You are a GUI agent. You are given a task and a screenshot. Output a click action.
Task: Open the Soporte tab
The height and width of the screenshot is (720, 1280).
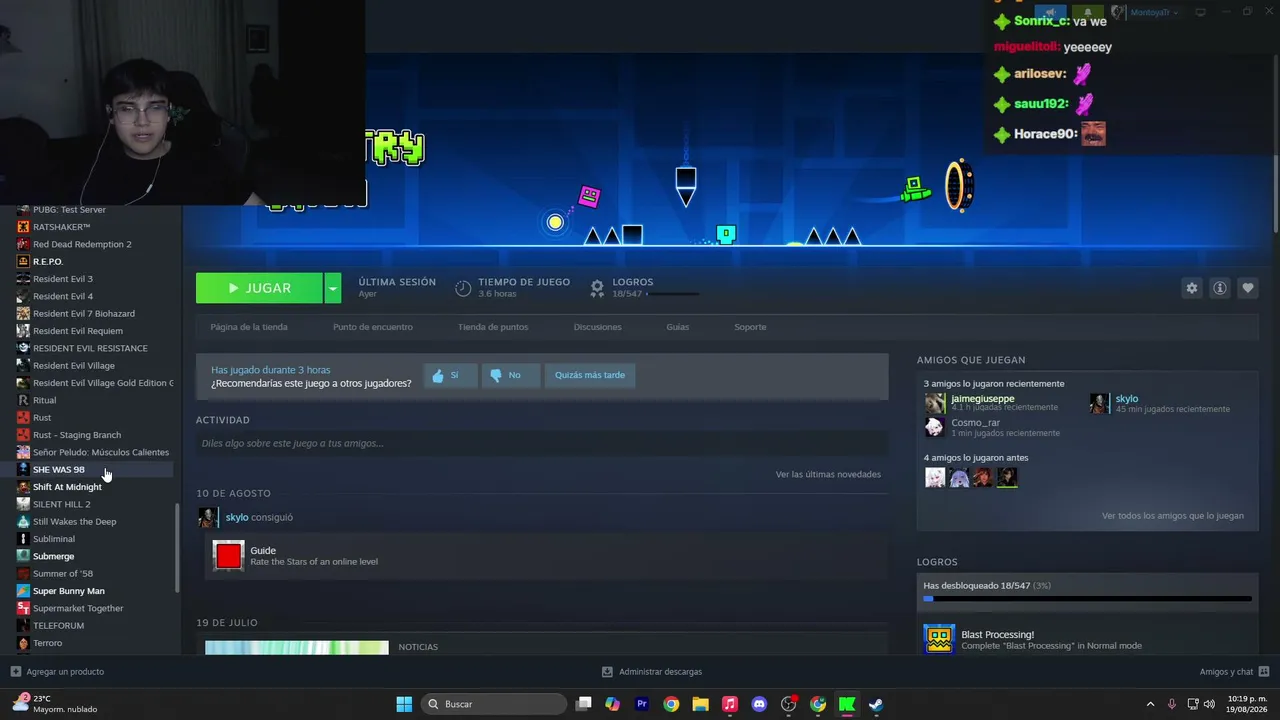pos(750,327)
